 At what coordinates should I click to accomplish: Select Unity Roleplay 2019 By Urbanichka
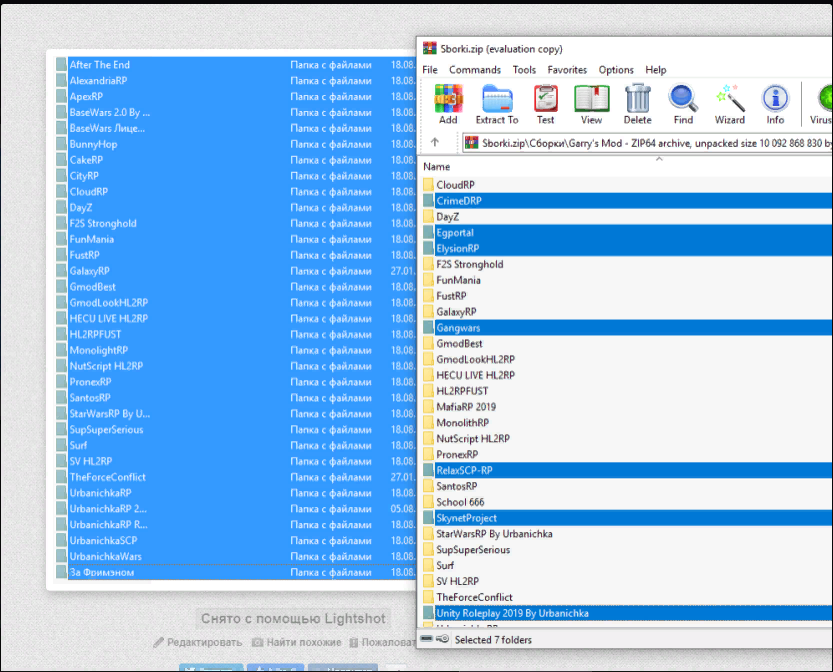[x=627, y=613]
